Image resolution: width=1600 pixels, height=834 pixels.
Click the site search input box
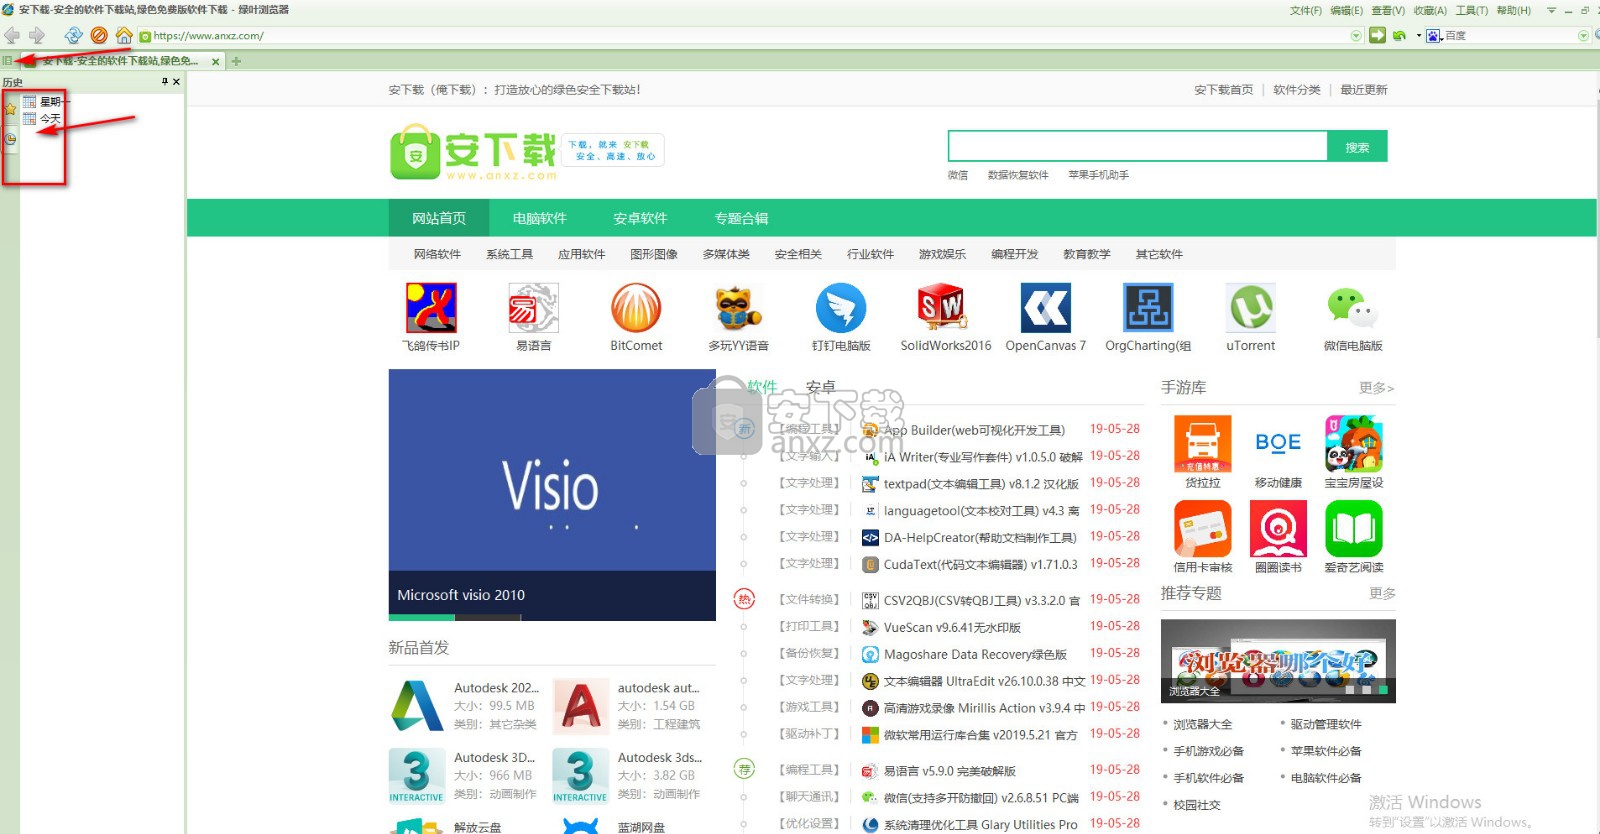[1137, 147]
